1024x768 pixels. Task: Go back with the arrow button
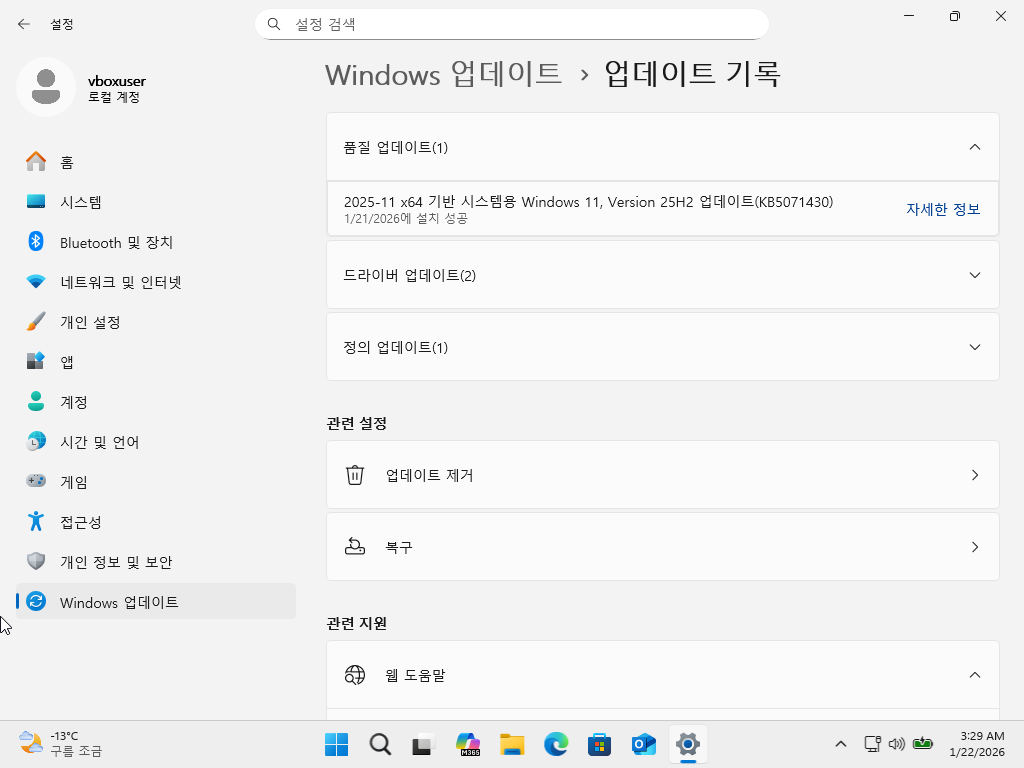click(x=24, y=24)
